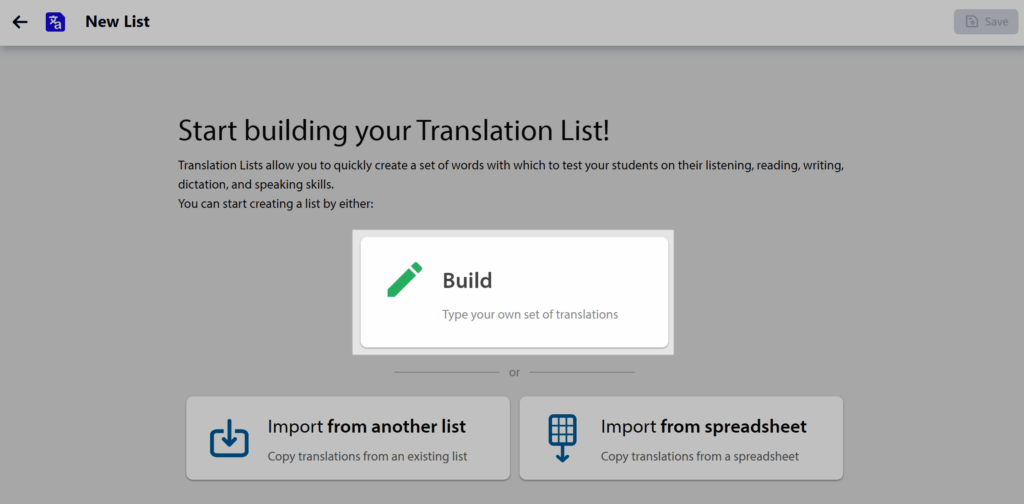
Task: Click the blue translation app icon
Action: click(56, 22)
